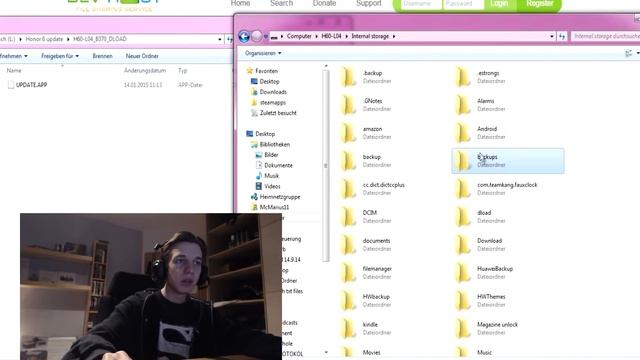Select Zuletzt besucht in the navigation pane

point(278,113)
